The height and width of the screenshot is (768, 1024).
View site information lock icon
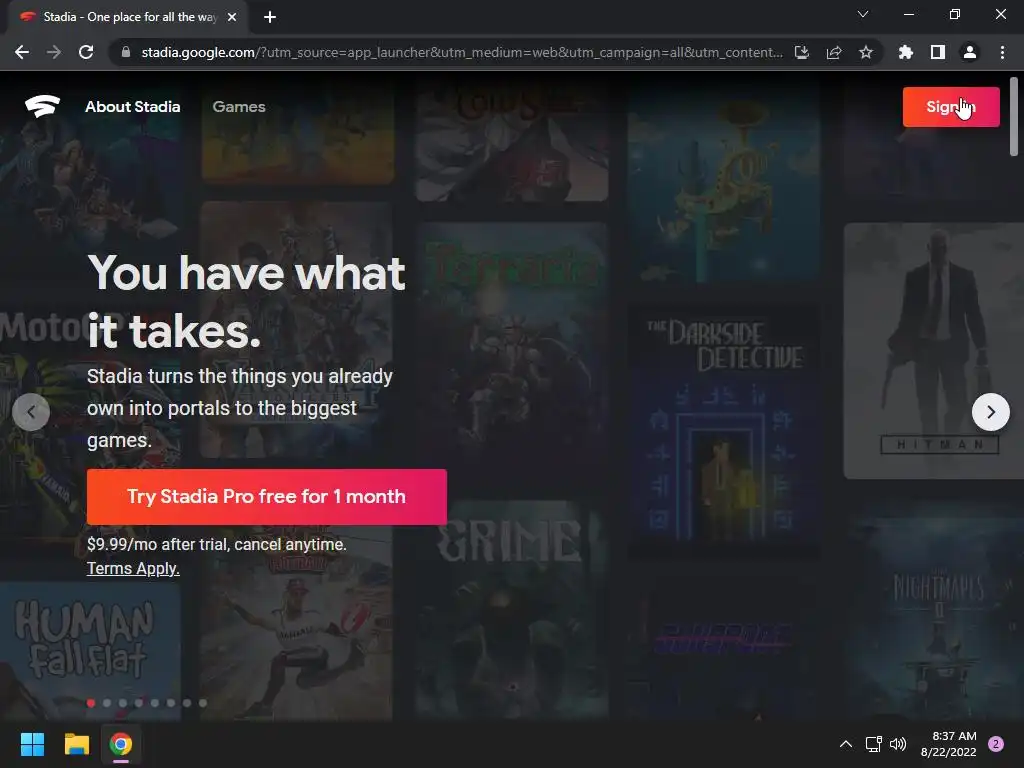click(126, 52)
